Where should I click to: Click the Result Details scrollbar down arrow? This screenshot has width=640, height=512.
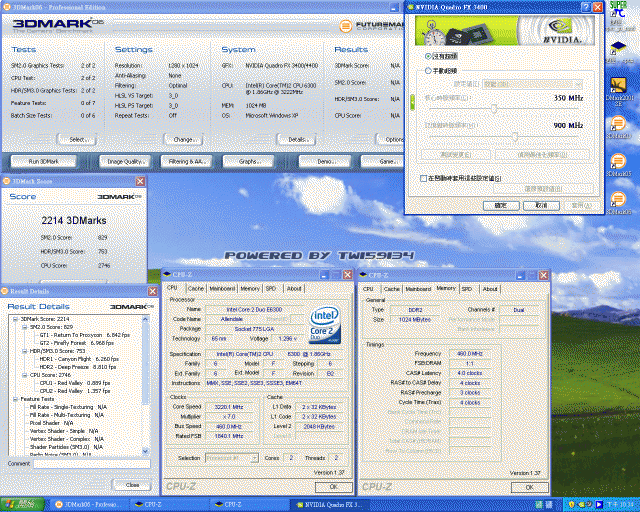(145, 451)
